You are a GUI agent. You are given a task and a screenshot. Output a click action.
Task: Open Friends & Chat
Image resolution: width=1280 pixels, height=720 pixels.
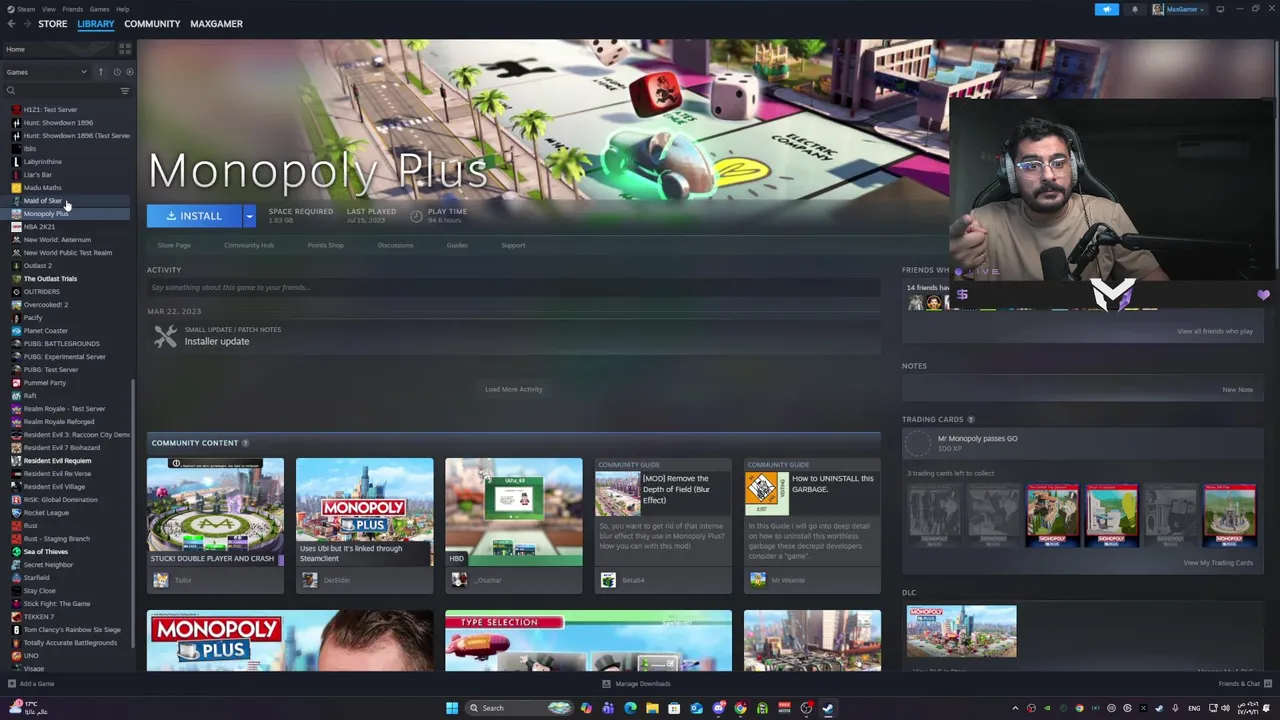click(x=1243, y=684)
